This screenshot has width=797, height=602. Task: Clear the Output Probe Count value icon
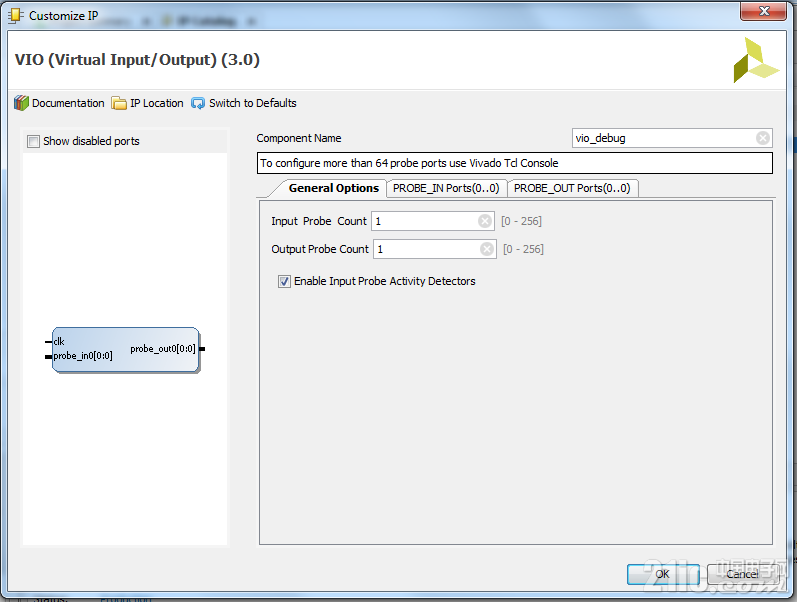(487, 249)
